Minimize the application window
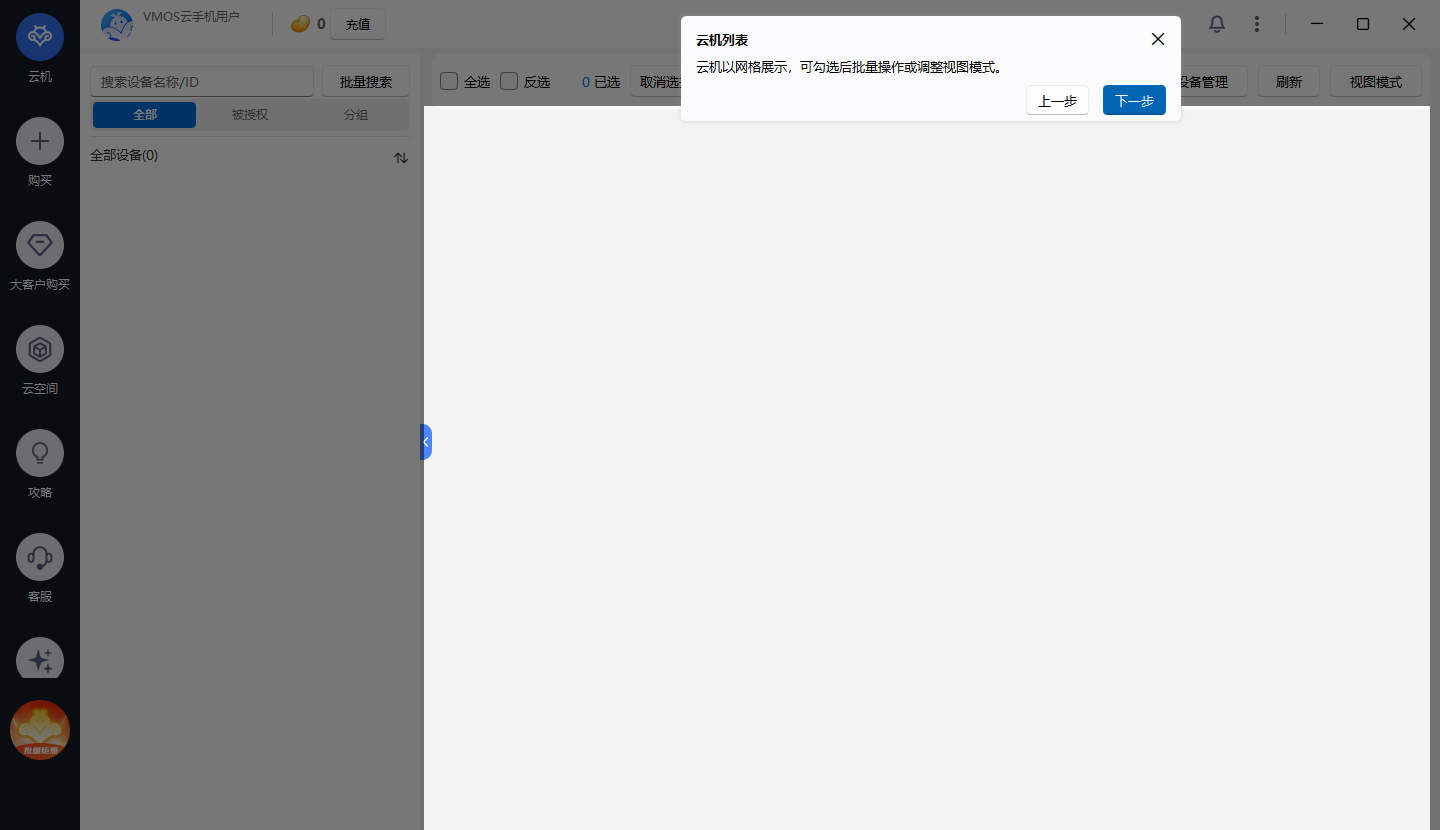Image resolution: width=1440 pixels, height=830 pixels. point(1317,24)
